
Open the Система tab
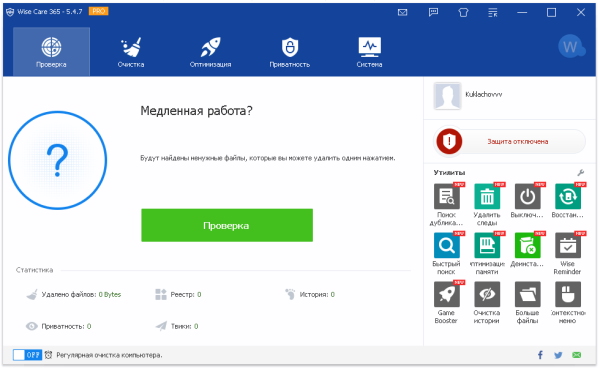coord(369,52)
